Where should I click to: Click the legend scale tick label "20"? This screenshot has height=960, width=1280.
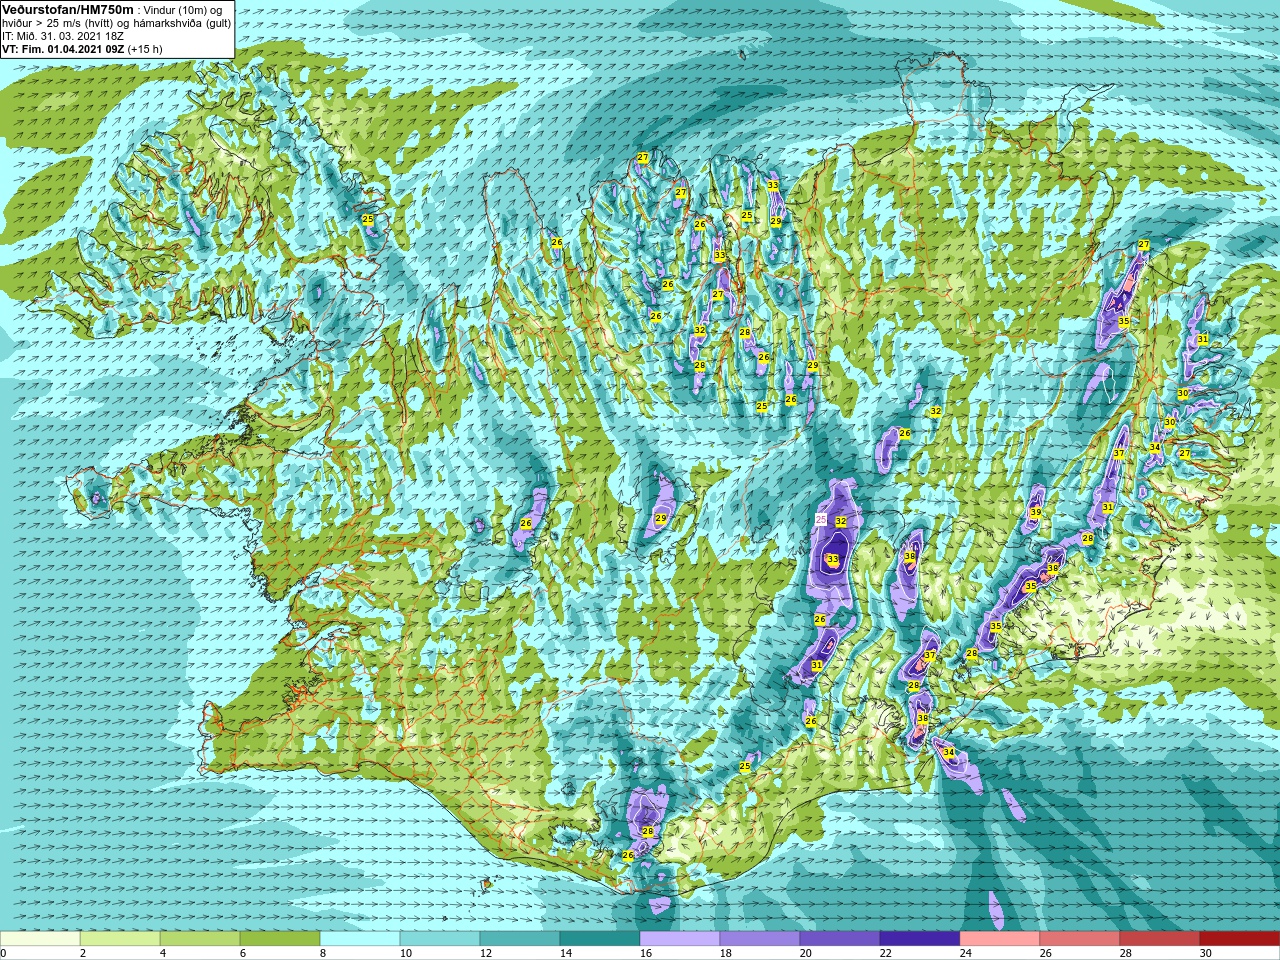click(x=806, y=953)
